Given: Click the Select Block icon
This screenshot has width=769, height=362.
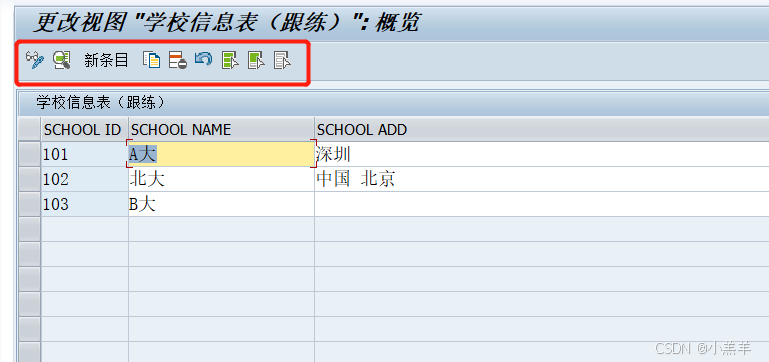Looking at the screenshot, I should [256, 60].
